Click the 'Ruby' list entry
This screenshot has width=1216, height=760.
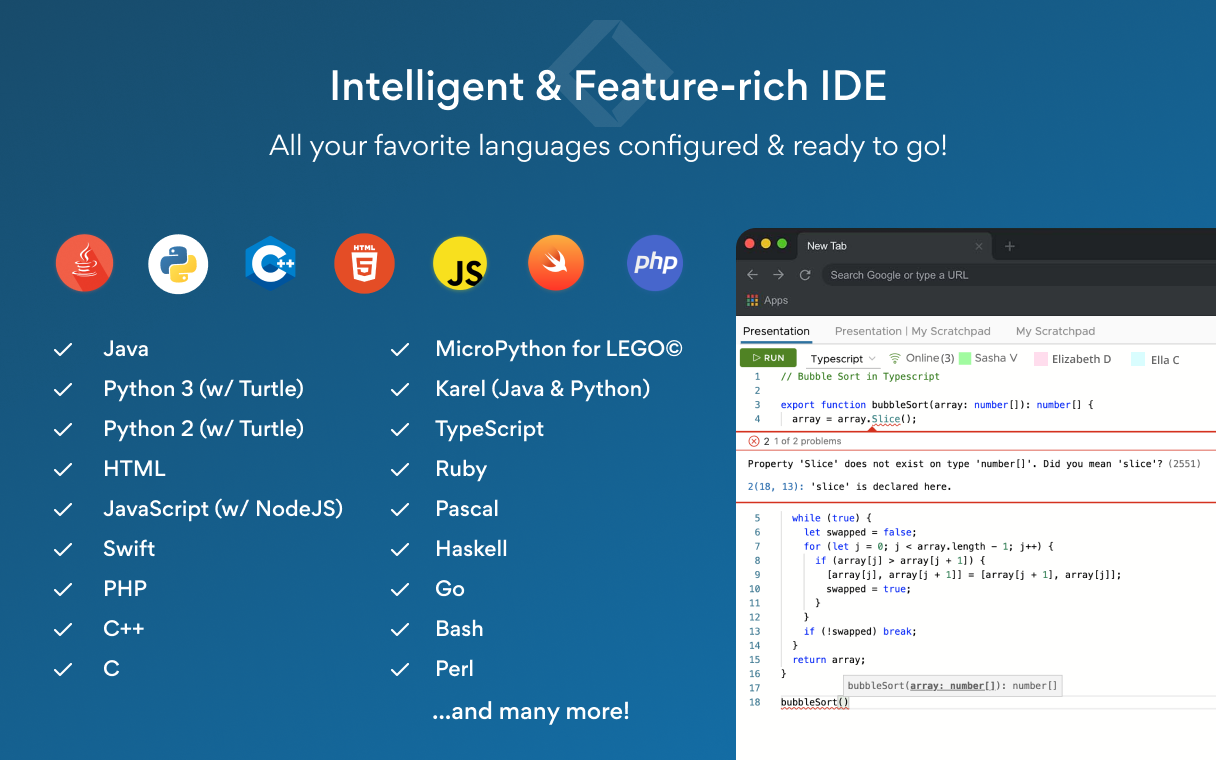pyautogui.click(x=461, y=469)
